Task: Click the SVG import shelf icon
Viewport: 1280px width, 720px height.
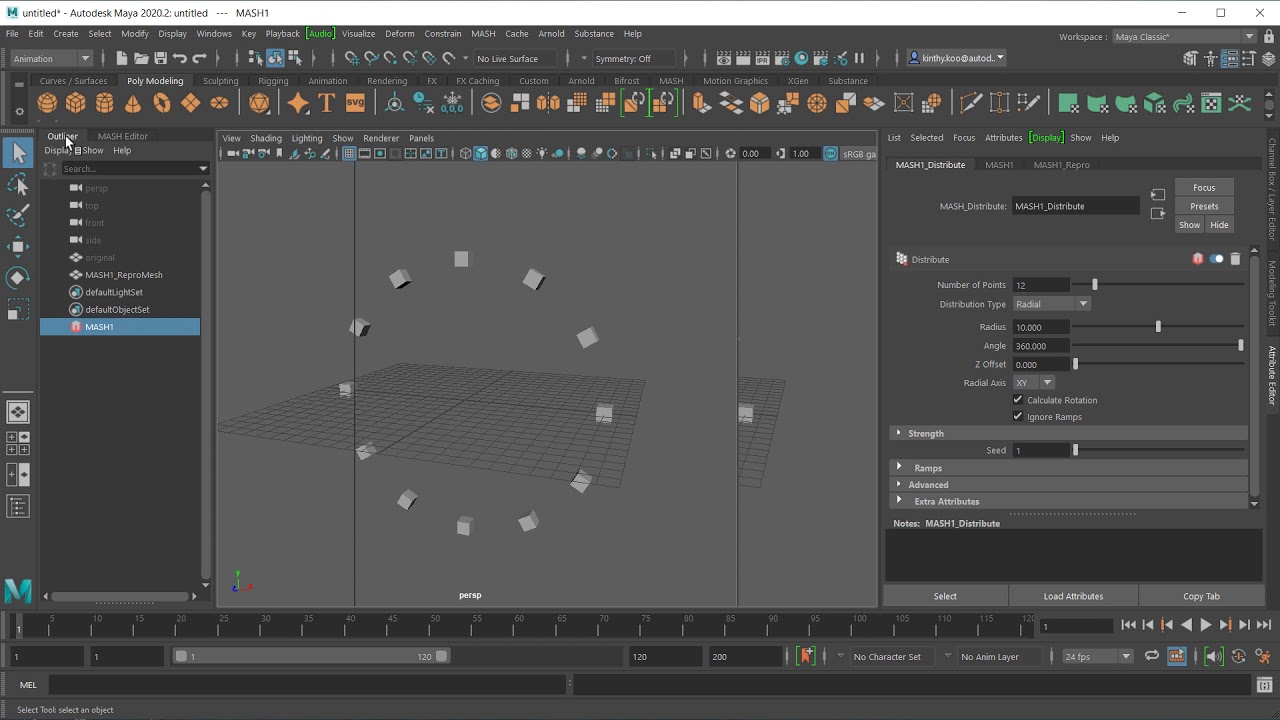Action: click(x=355, y=103)
